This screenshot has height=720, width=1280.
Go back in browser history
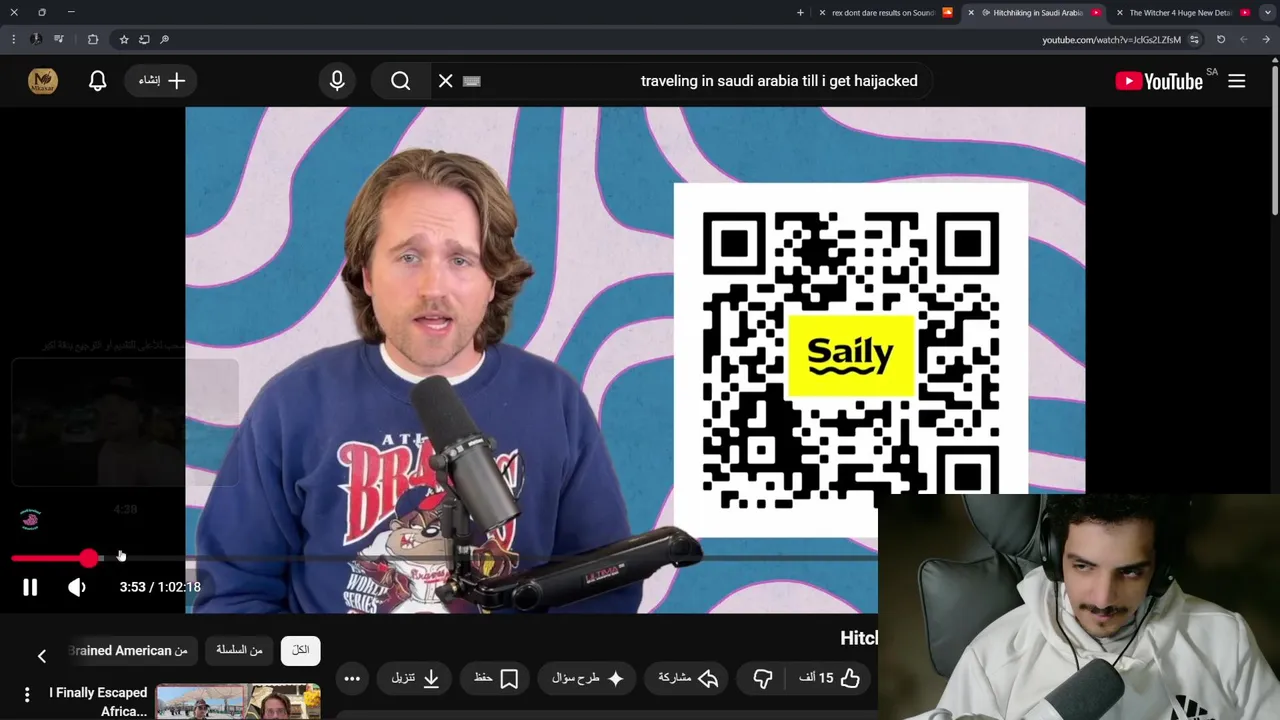click(x=1266, y=40)
